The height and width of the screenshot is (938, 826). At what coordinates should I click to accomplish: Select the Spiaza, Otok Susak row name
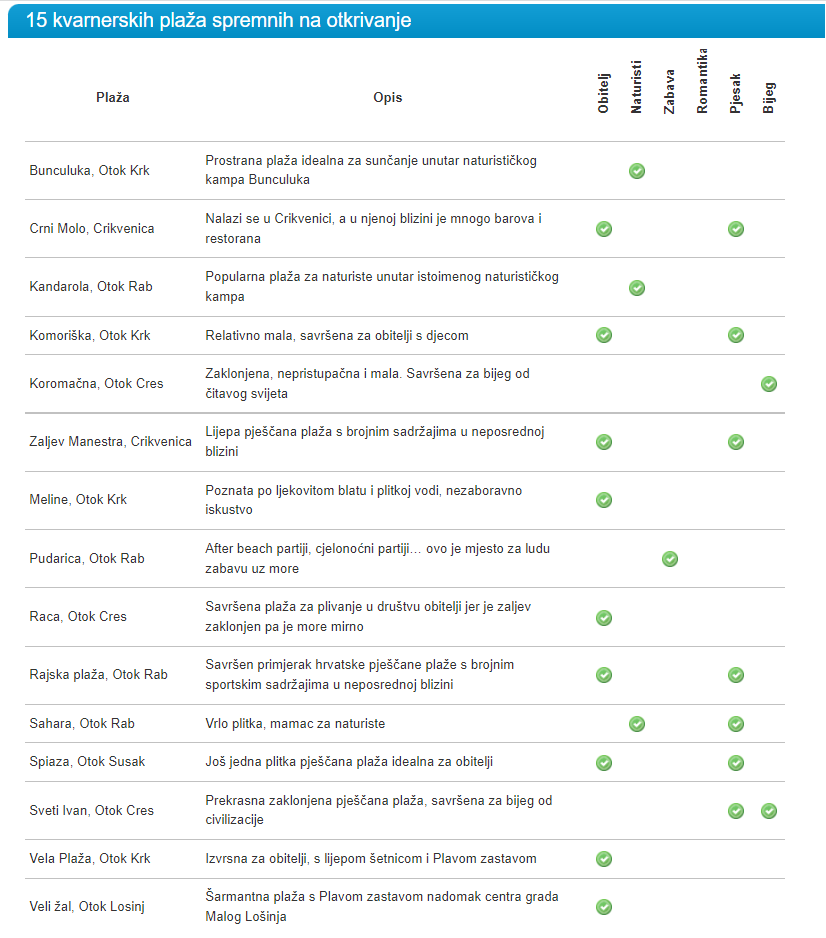[87, 762]
